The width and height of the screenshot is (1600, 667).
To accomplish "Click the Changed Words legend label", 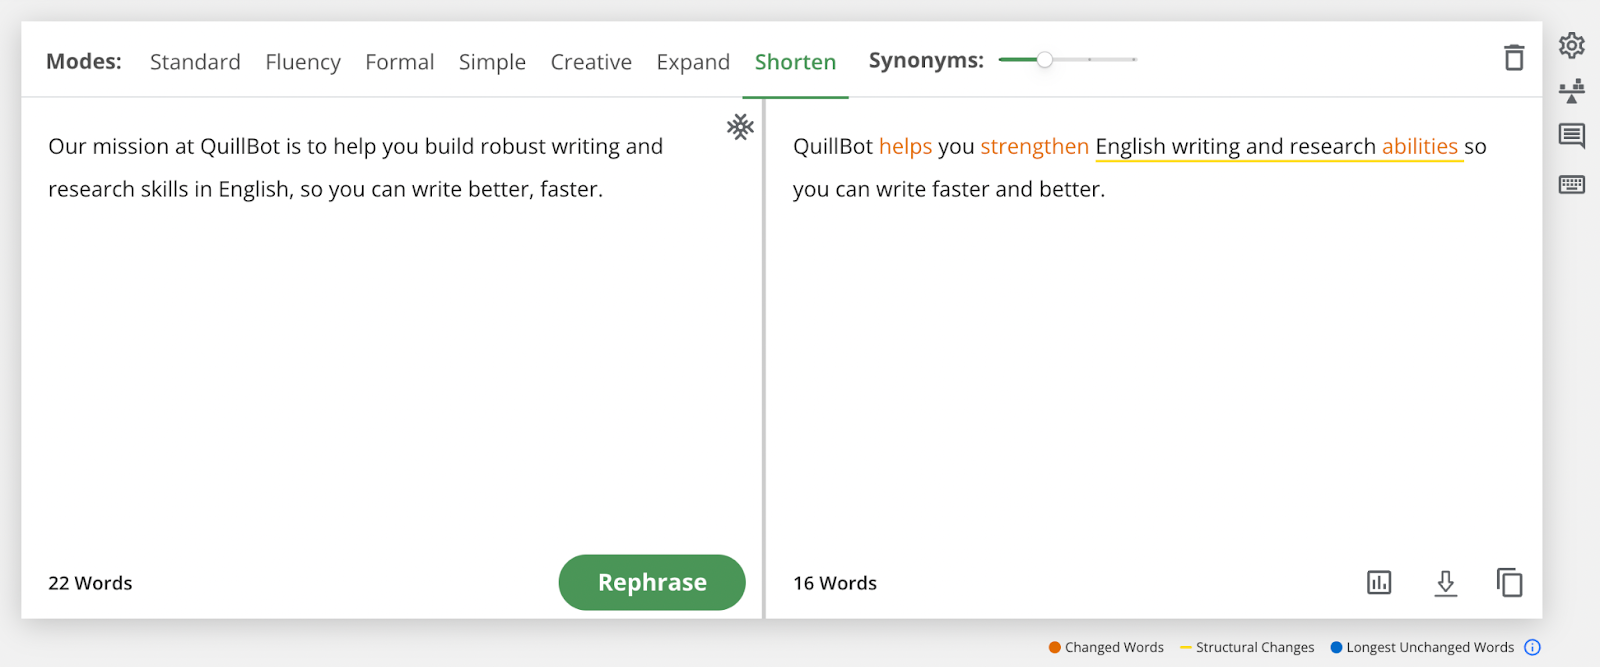I will click(x=1114, y=647).
